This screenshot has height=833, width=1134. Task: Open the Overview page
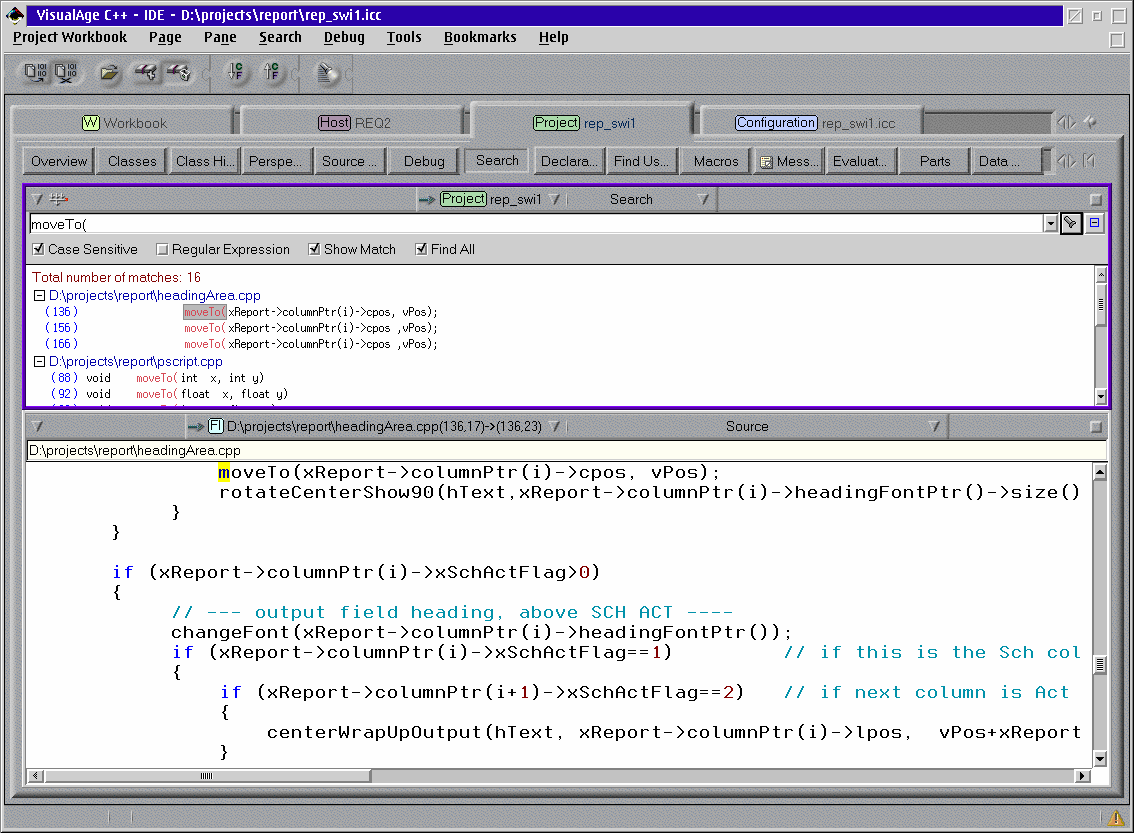[x=59, y=161]
